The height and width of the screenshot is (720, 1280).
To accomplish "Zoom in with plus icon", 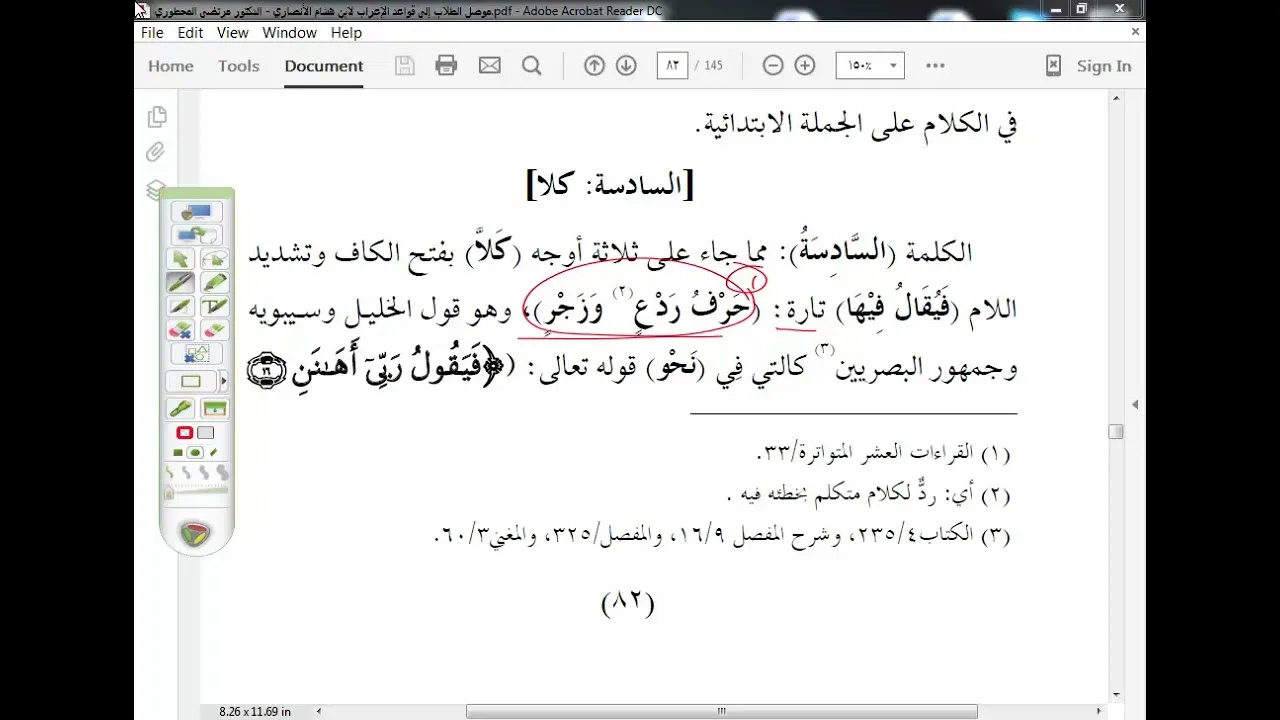I will tap(805, 66).
